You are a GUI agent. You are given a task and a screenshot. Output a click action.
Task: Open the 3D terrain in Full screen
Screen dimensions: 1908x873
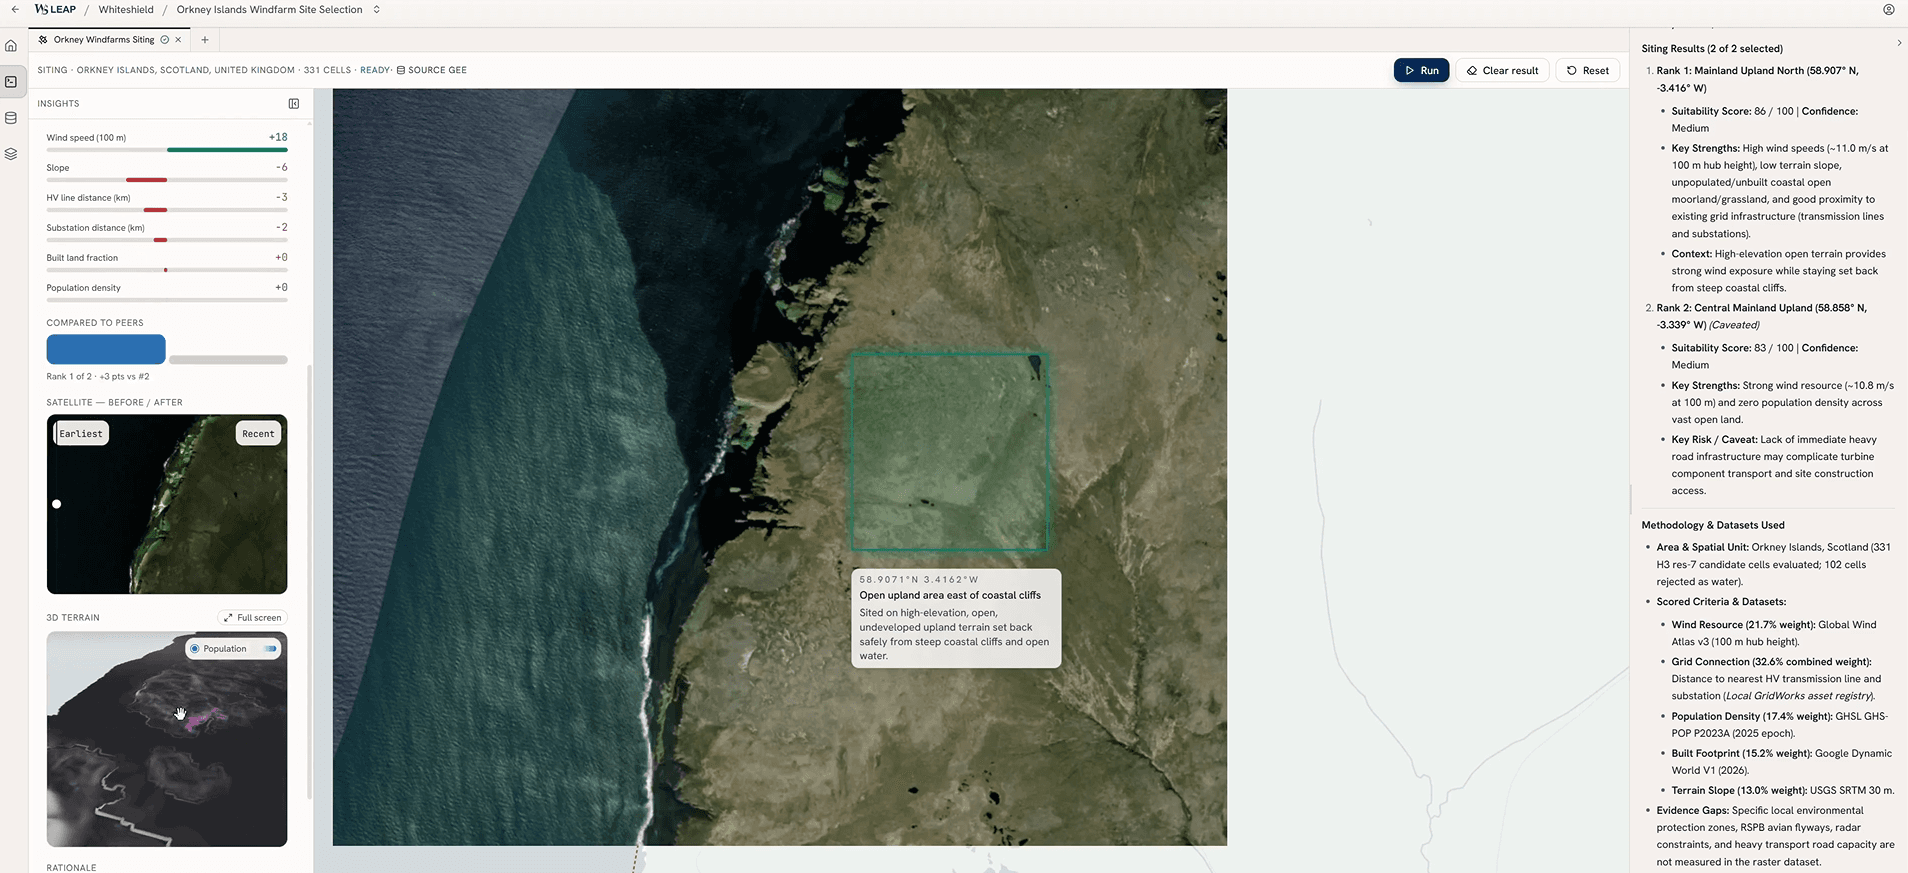click(252, 618)
